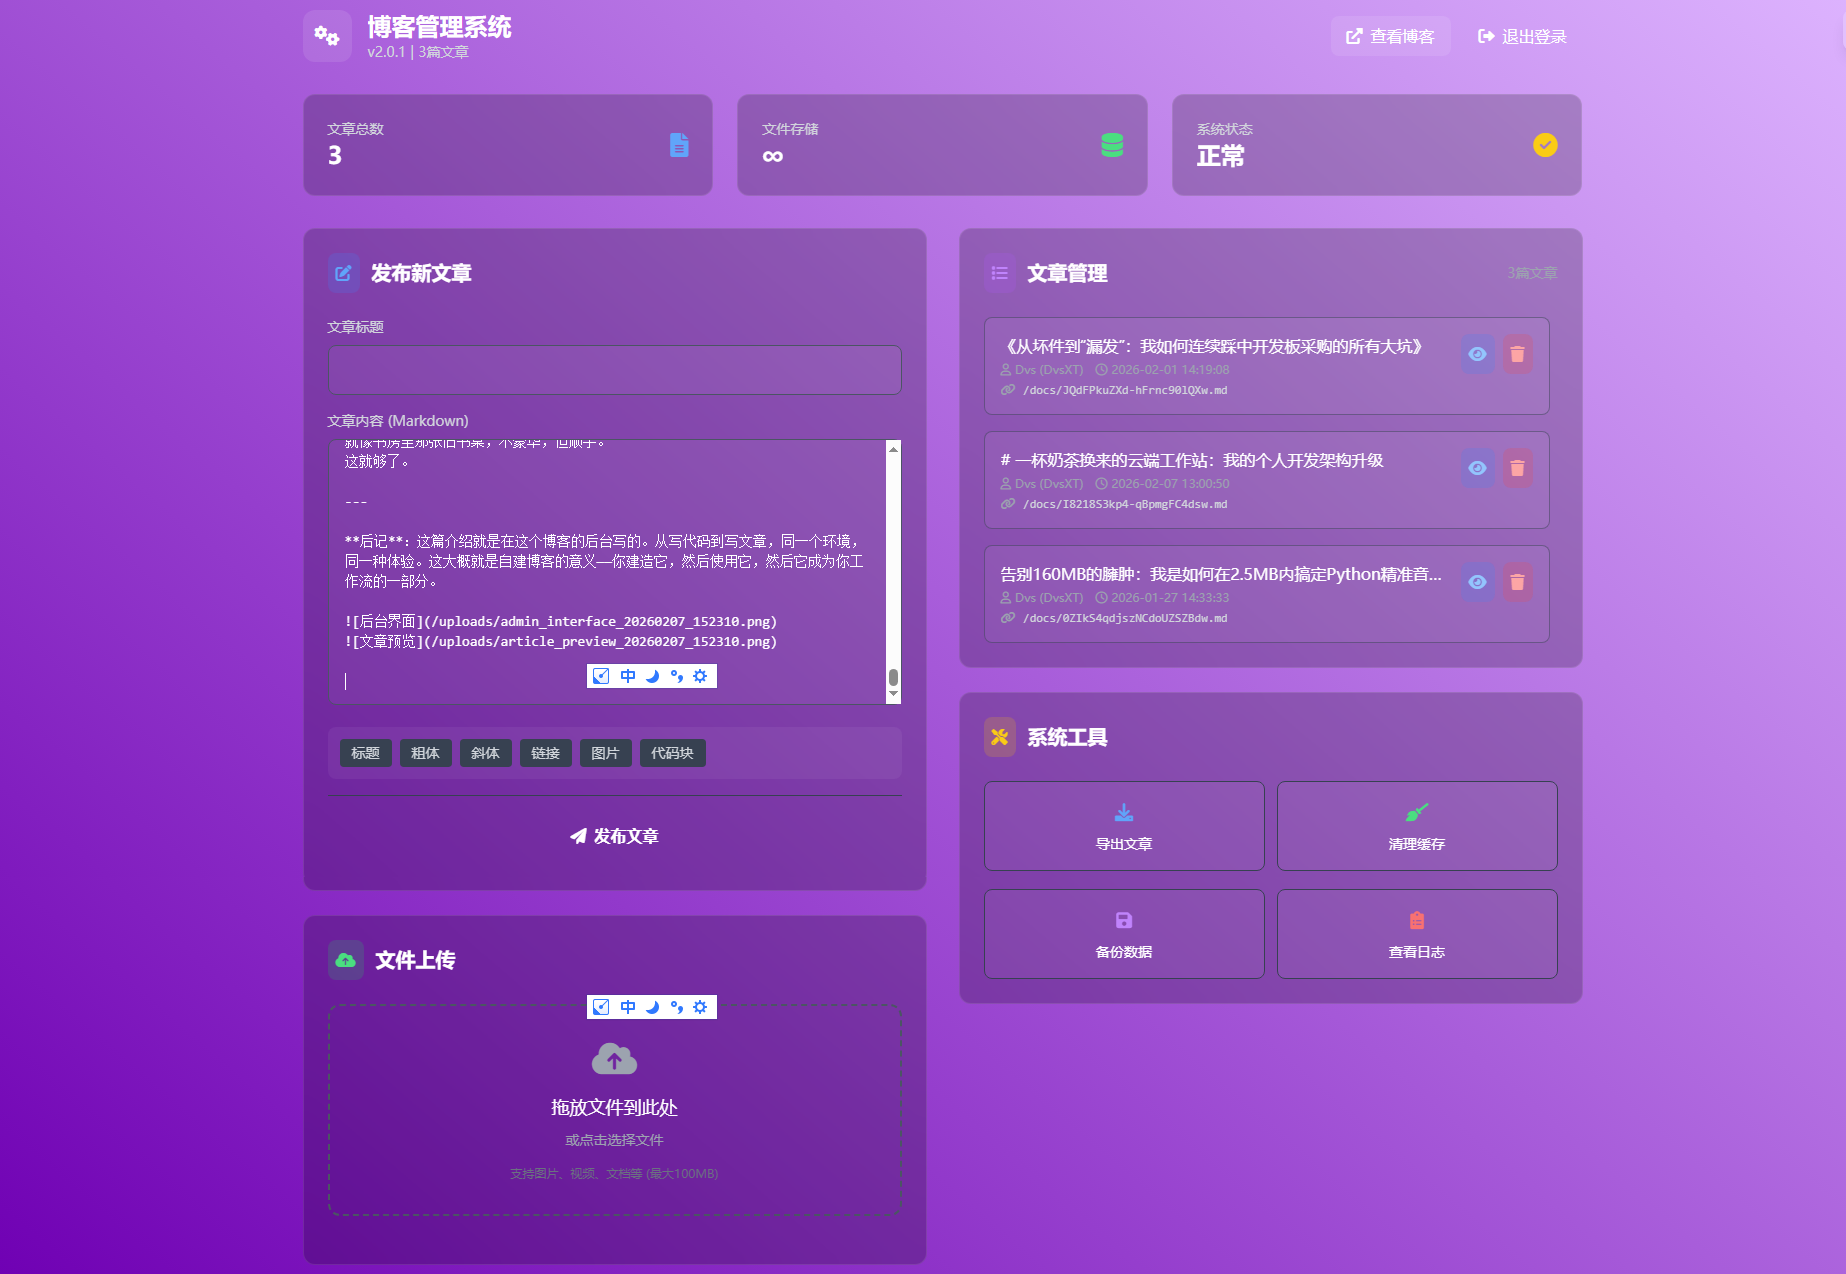Click the 查看日志 clipboard icon

[x=1417, y=921]
